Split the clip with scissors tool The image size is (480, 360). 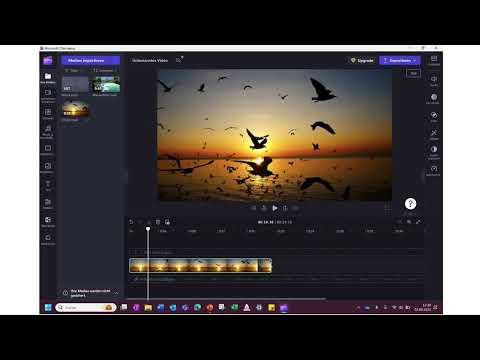click(149, 222)
